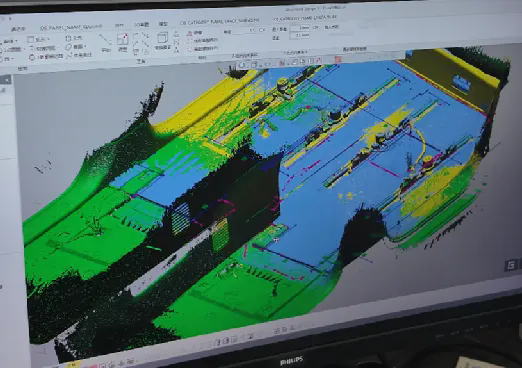This screenshot has width=522, height=368.
Task: Select the diagonal line tool in ribbon
Action: tap(105, 40)
